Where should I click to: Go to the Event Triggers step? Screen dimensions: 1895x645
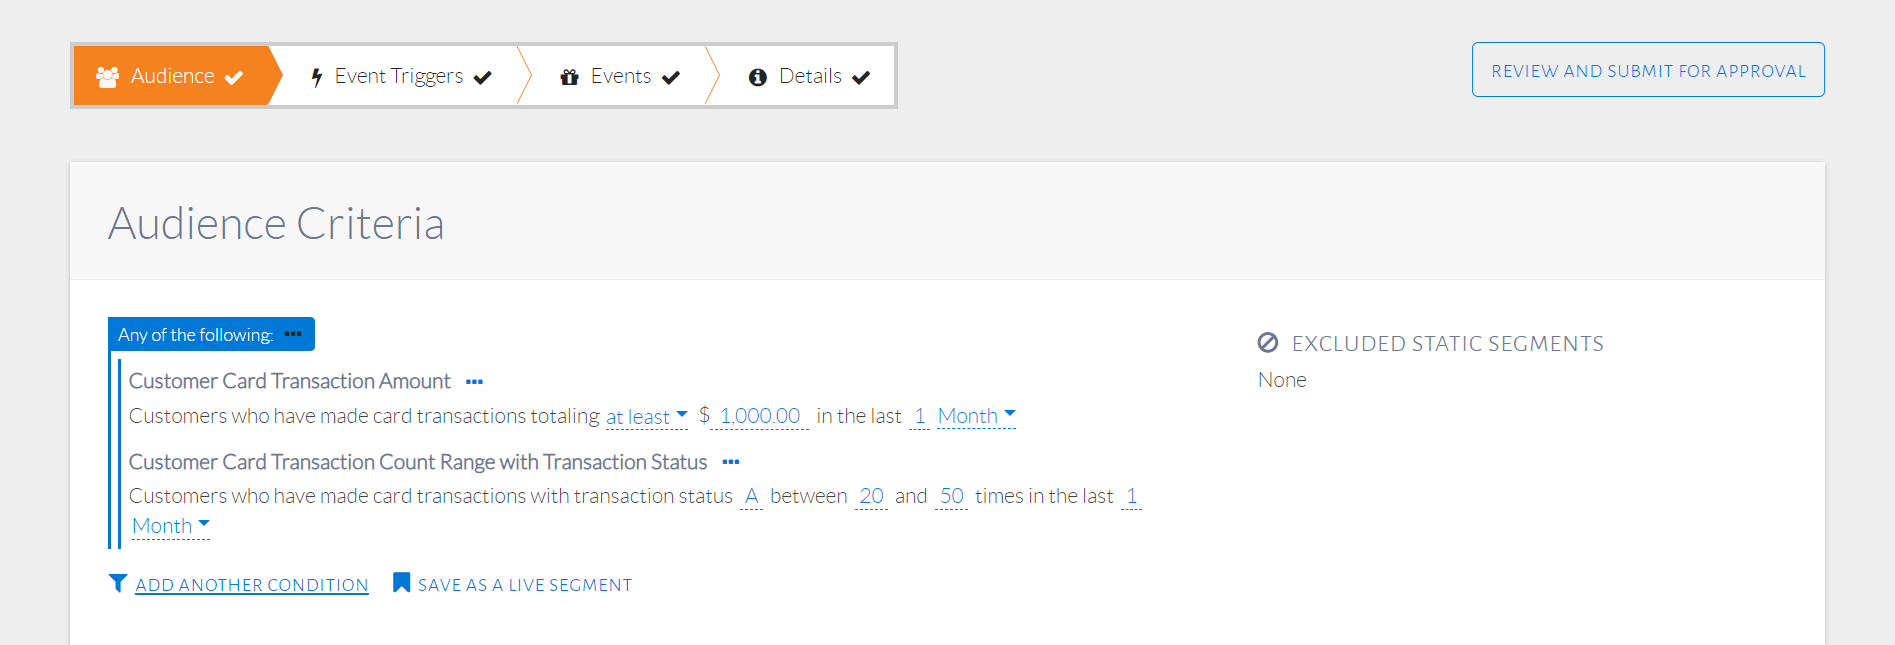pos(399,76)
